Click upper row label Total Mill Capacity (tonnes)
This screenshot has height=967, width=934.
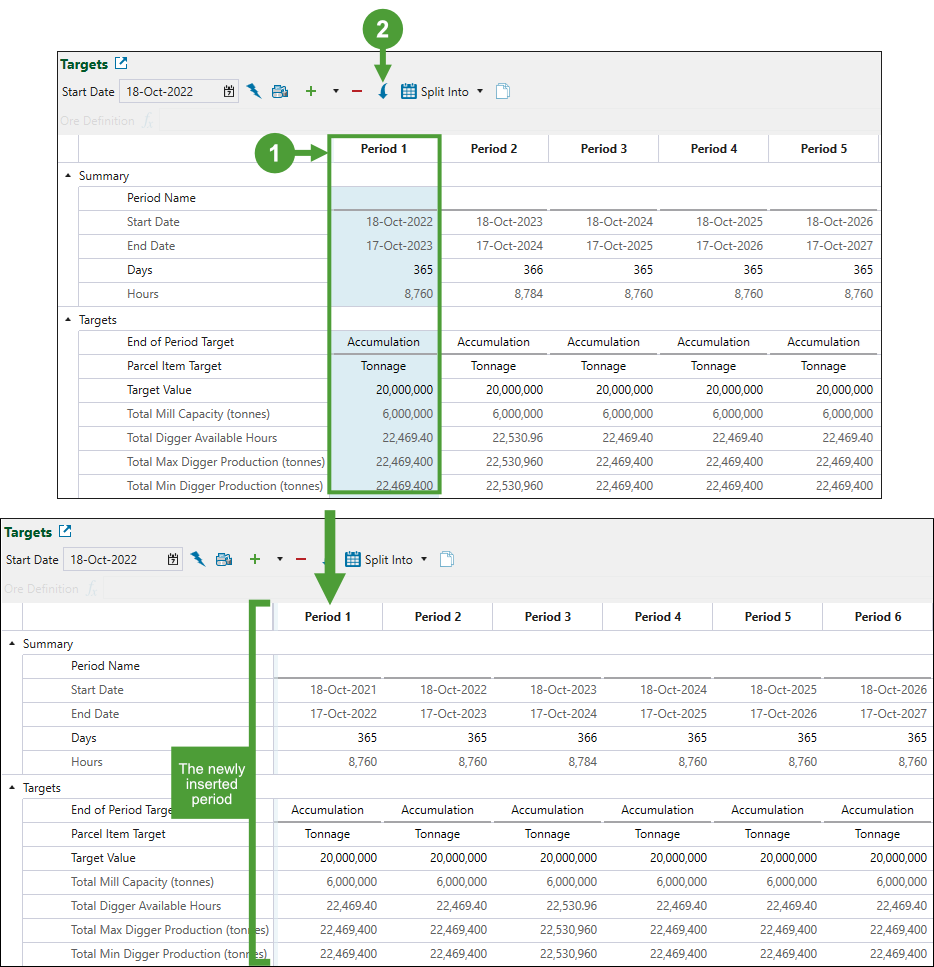(x=198, y=414)
